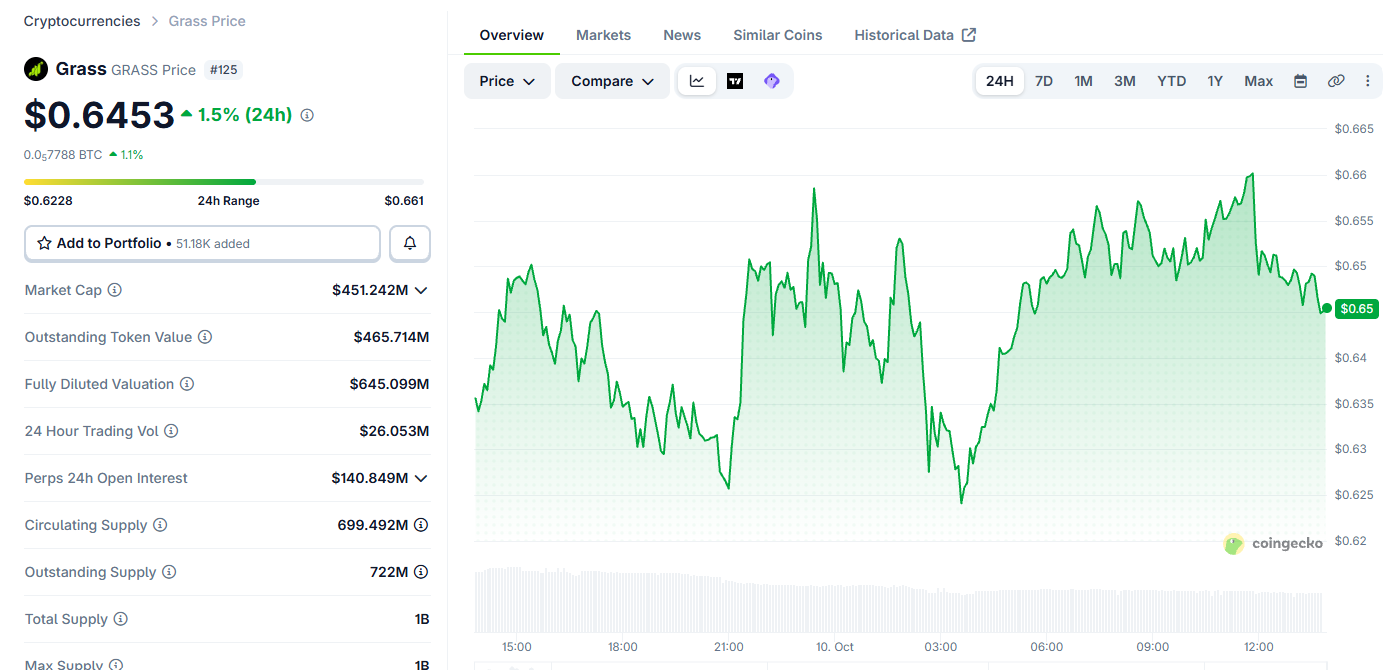Show Outstanding Token Value info icon
This screenshot has width=1387, height=670.
(x=205, y=337)
